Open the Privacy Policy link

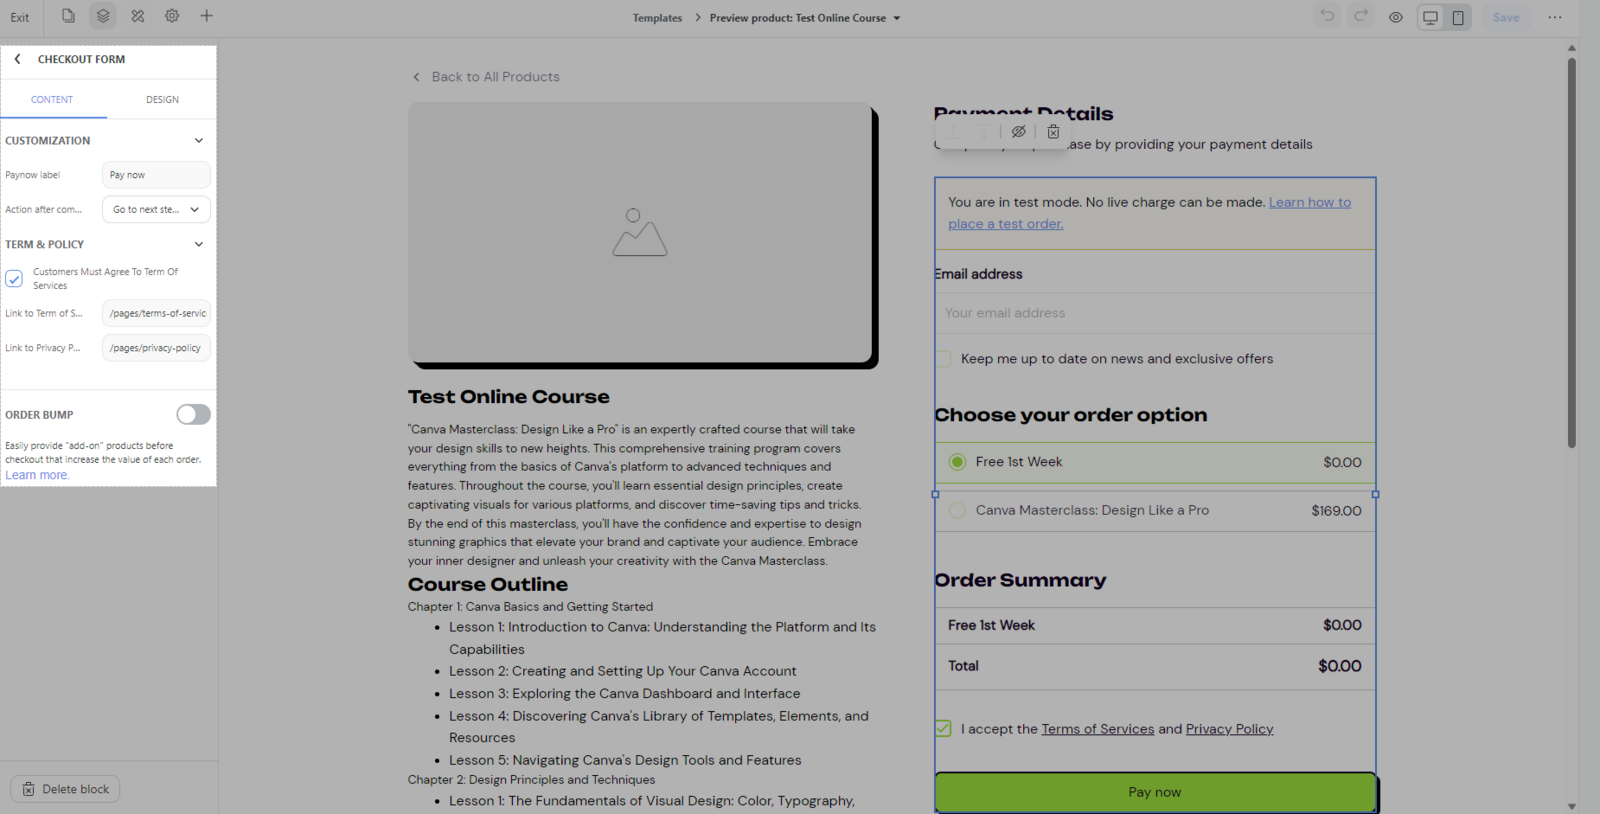pos(1229,729)
